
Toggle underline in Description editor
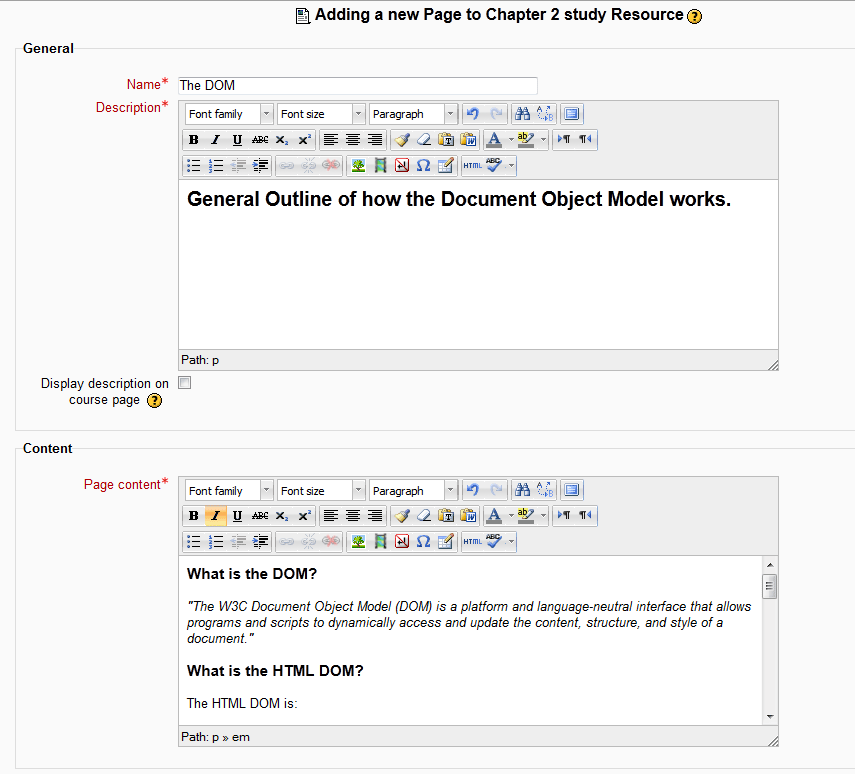[x=237, y=140]
